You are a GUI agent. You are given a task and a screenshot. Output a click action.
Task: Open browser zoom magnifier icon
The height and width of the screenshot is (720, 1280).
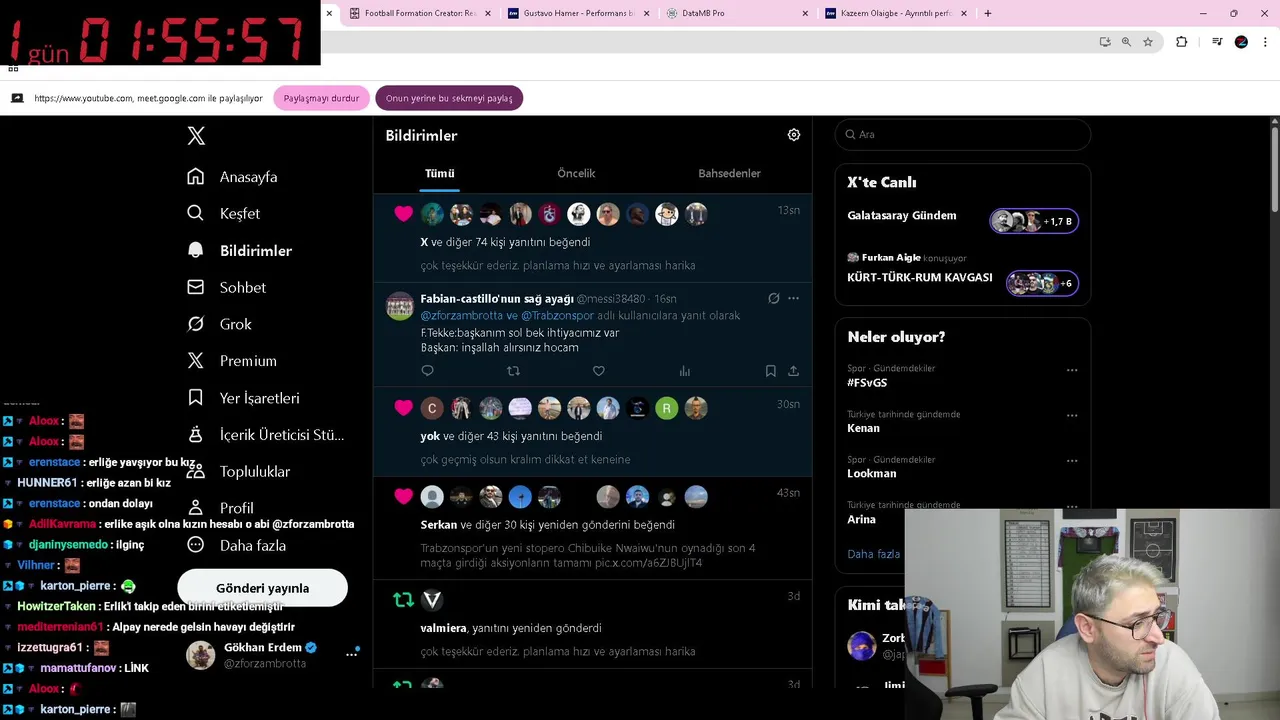tap(1126, 42)
